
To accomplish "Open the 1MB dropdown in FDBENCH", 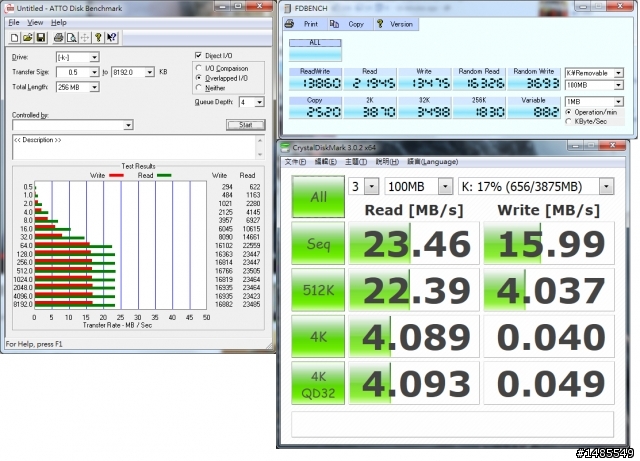I will (619, 101).
